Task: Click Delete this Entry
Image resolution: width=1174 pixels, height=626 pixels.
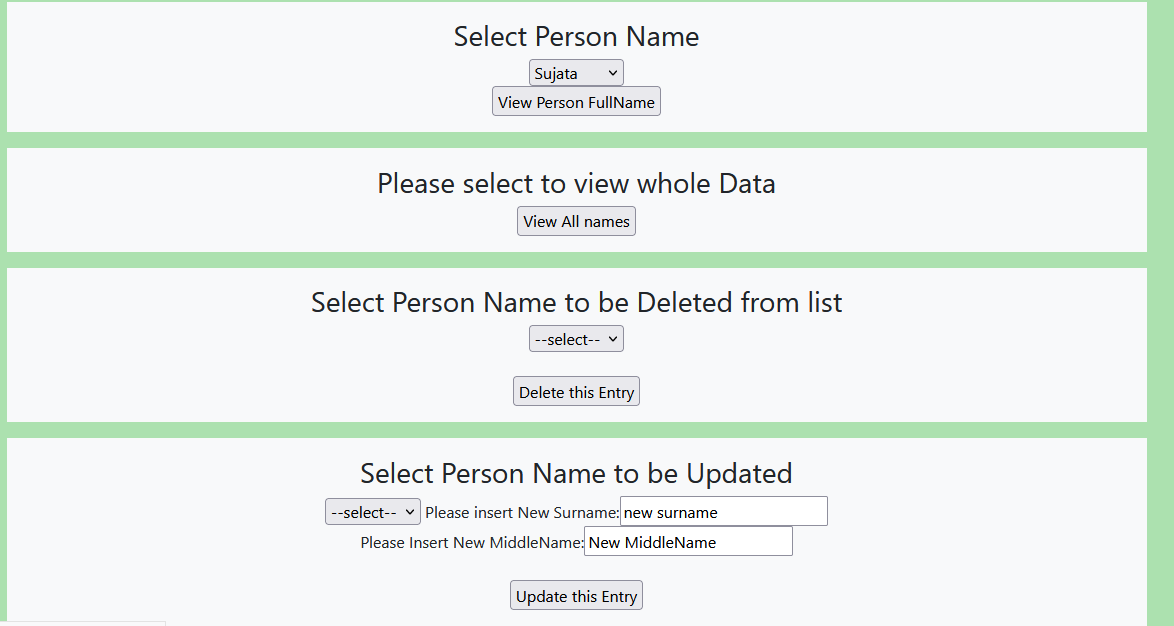Action: (x=576, y=391)
